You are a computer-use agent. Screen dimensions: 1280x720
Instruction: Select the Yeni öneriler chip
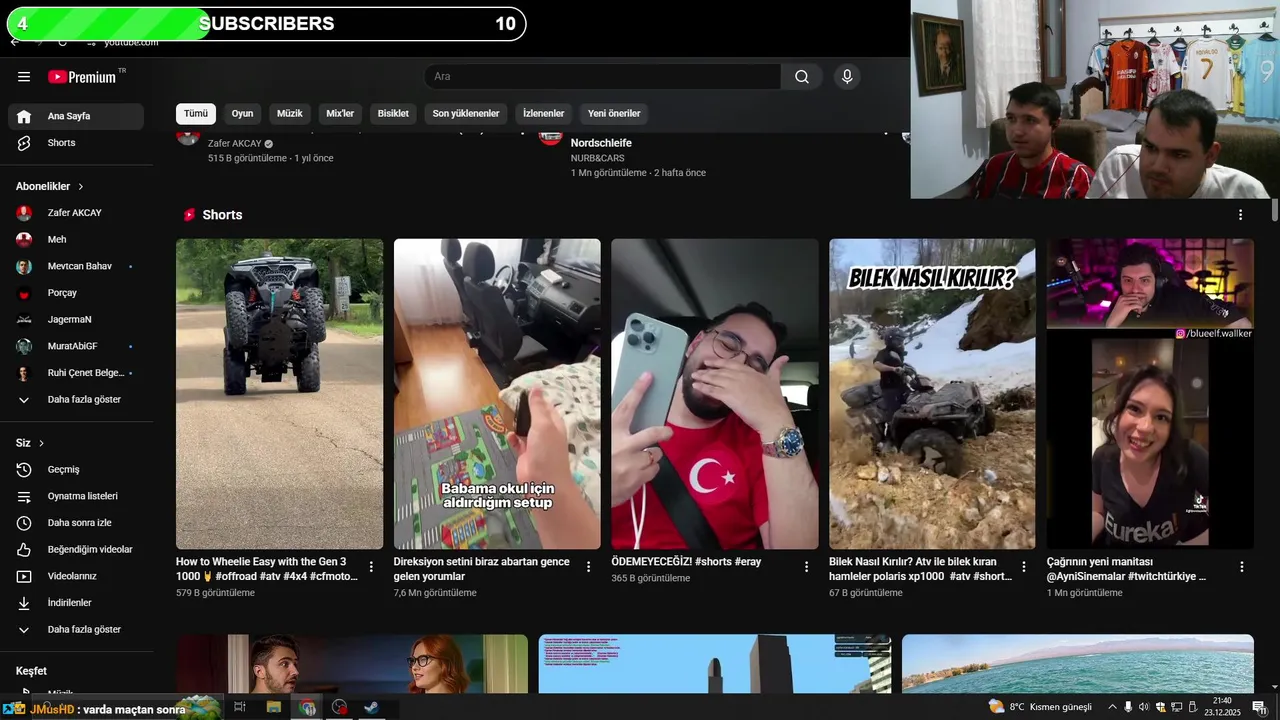(x=614, y=113)
